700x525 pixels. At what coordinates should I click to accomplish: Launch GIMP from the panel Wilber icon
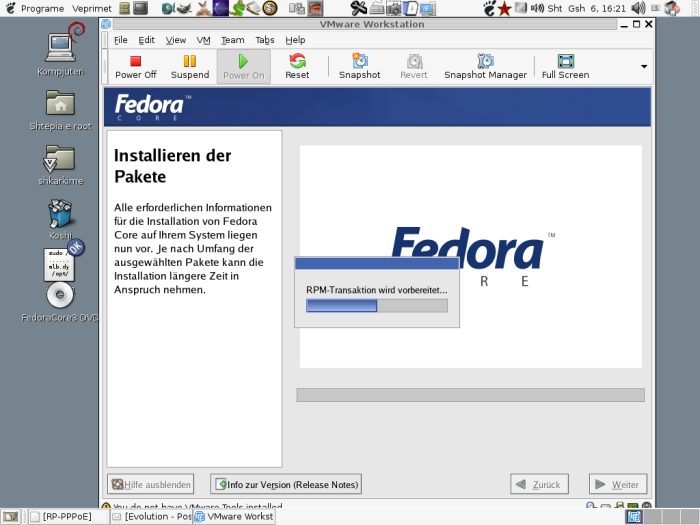184,8
